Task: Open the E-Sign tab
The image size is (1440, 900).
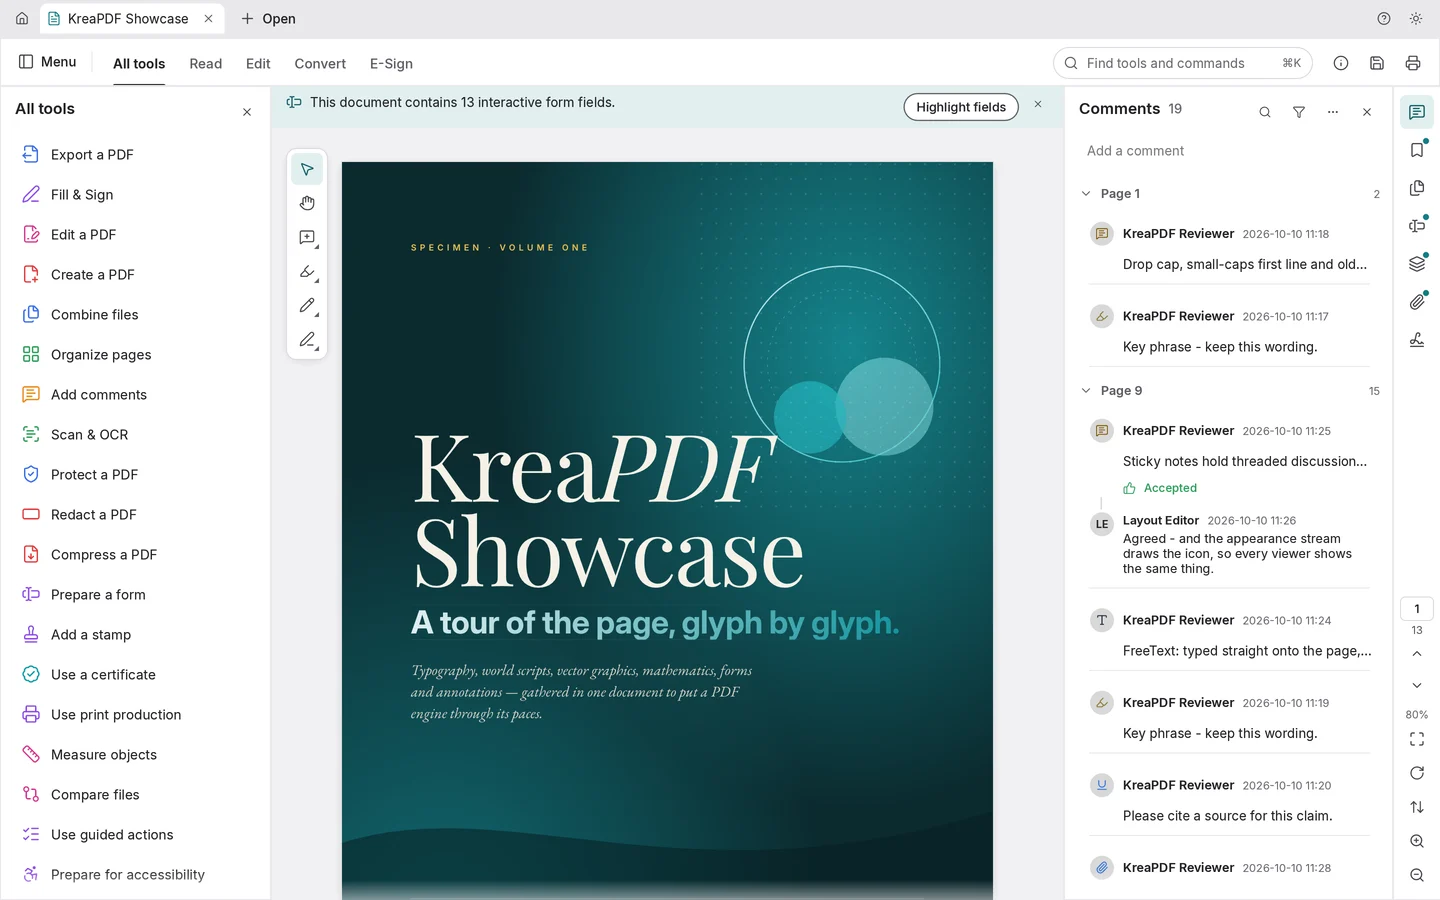Action: pyautogui.click(x=391, y=63)
